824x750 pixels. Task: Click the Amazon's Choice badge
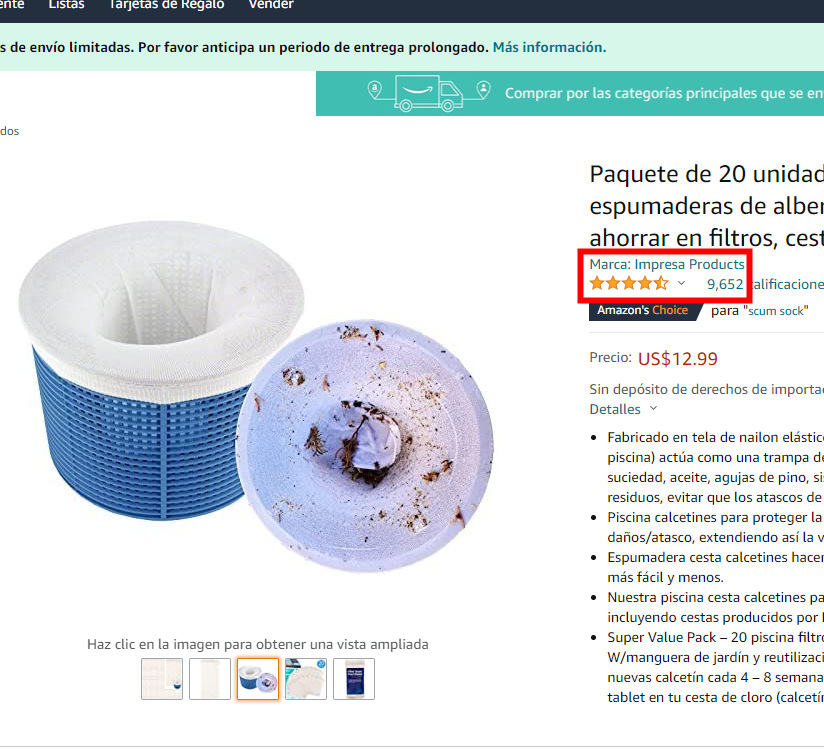643,310
